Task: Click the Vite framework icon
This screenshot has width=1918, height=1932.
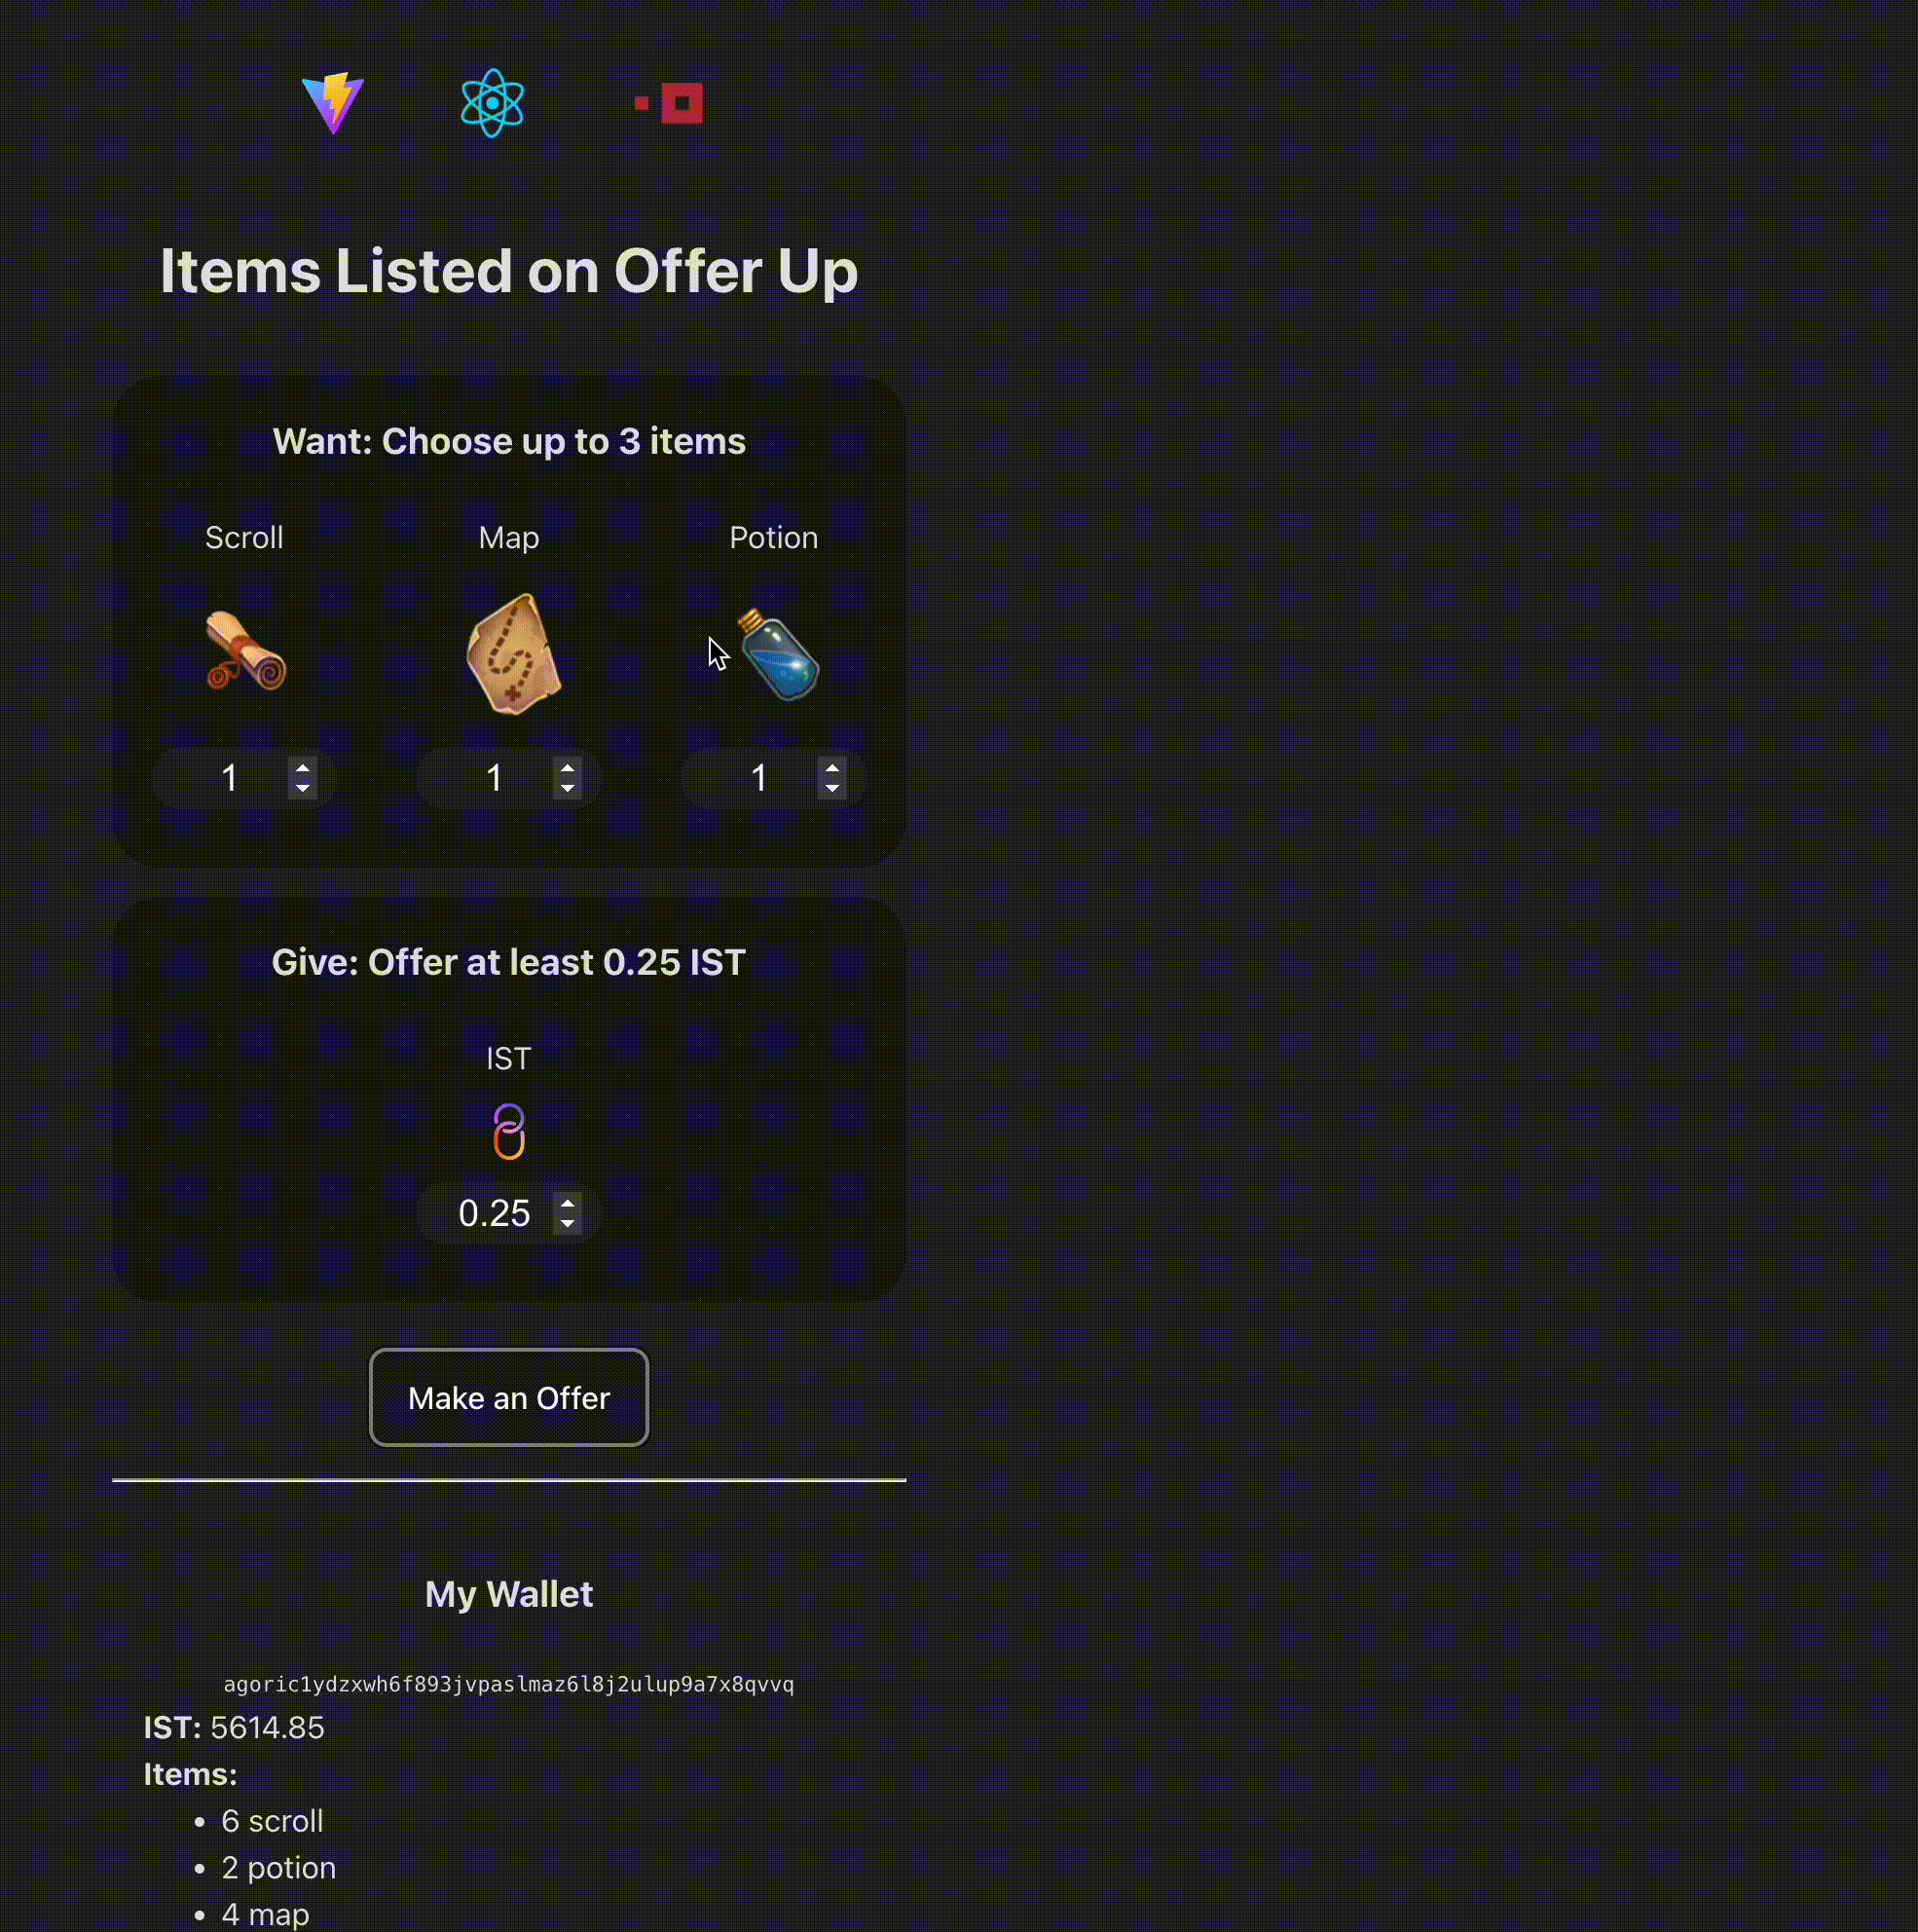Action: click(334, 102)
